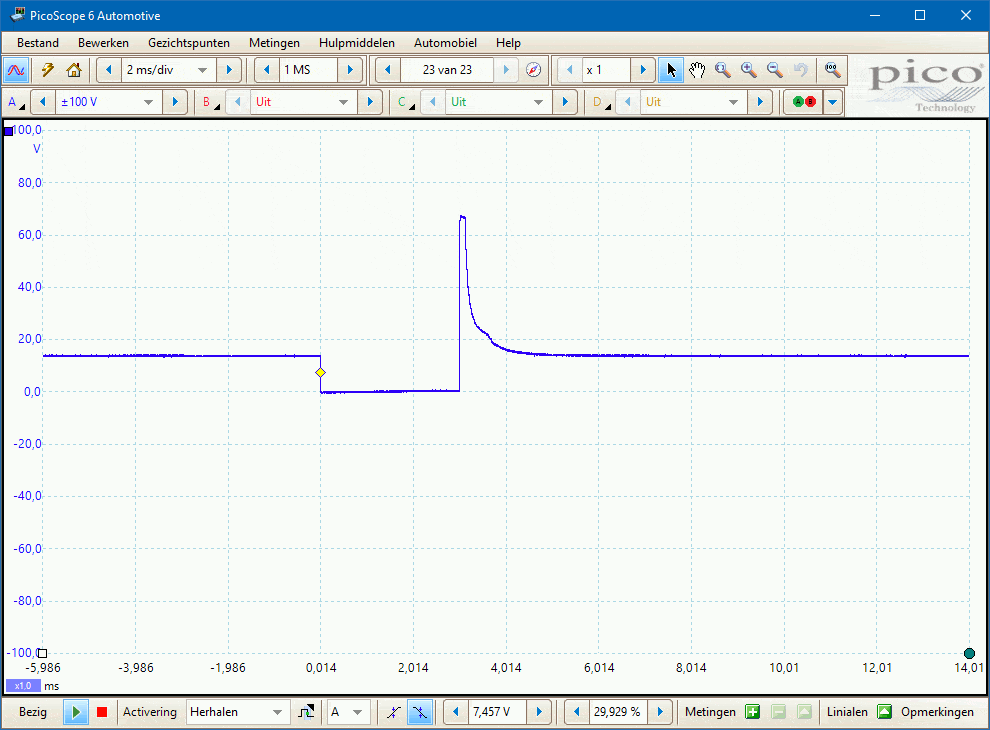Increase sample count right of 1 MS
The height and width of the screenshot is (730, 990).
click(x=350, y=70)
